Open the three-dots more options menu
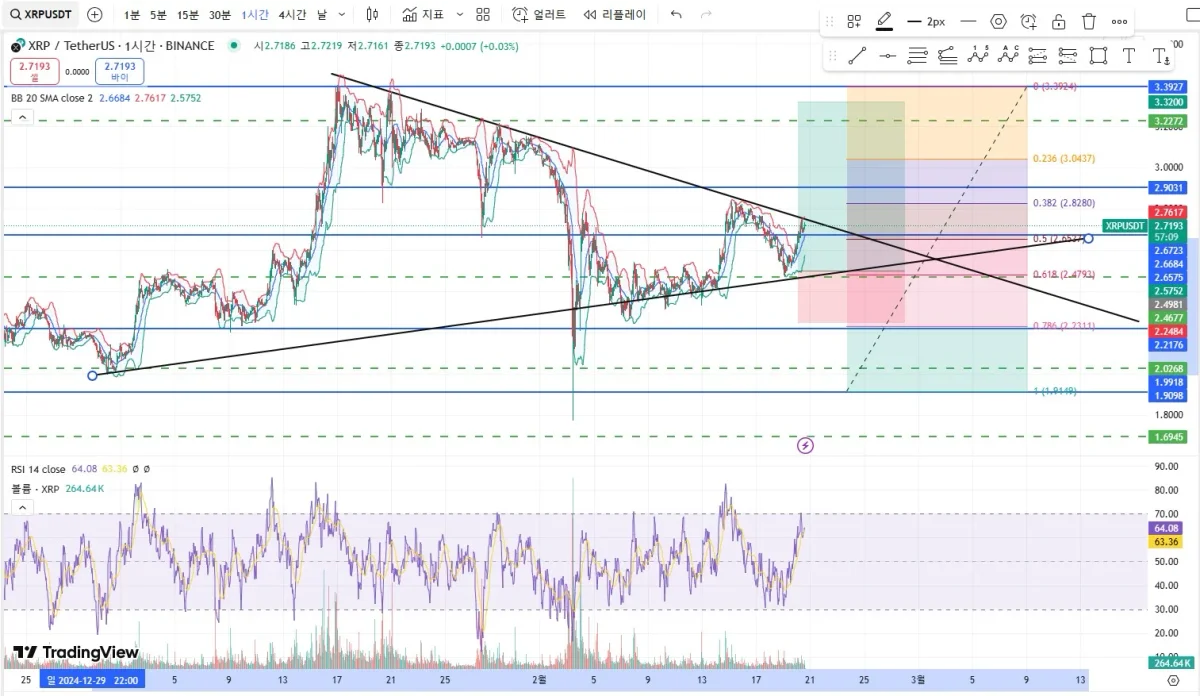Screen dimensions: 1200x696 [1120, 21]
